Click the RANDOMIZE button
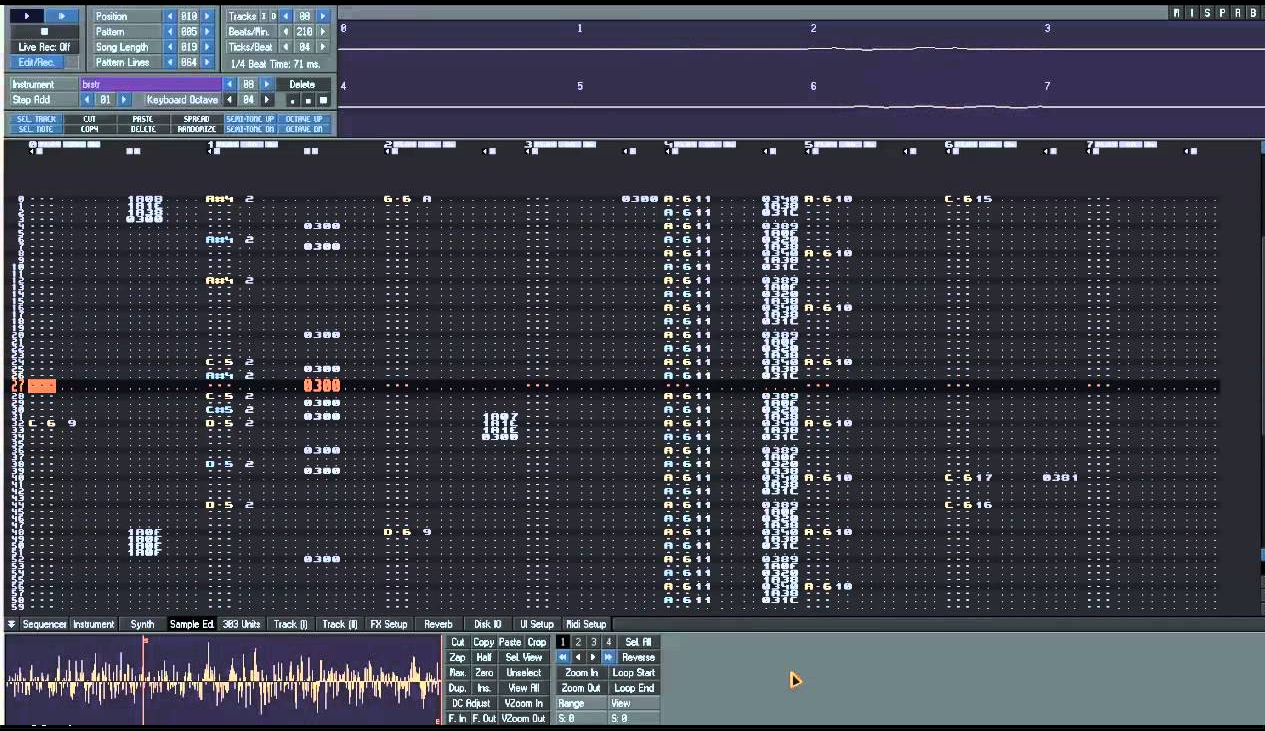Viewport: 1265px width, 731px height. click(x=197, y=129)
